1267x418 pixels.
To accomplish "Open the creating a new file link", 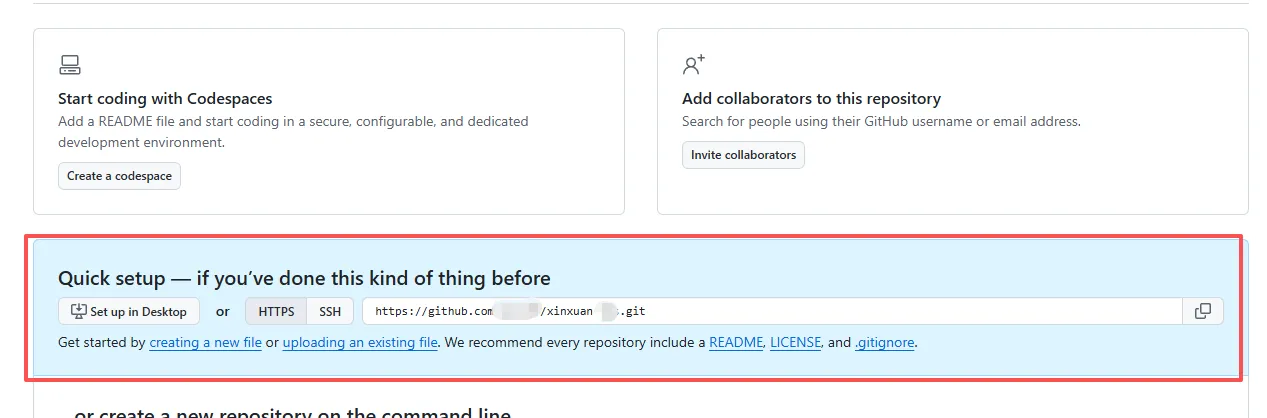I will (x=205, y=343).
